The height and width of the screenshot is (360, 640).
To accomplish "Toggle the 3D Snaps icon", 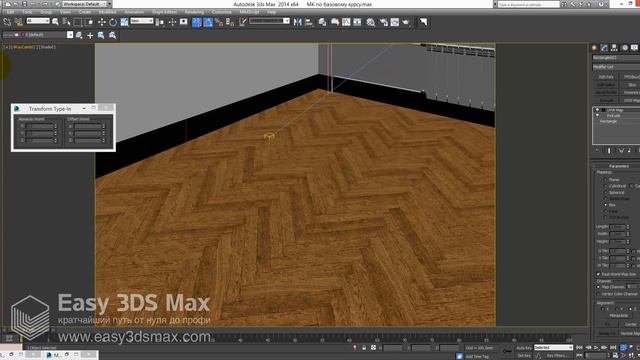I will (197, 22).
